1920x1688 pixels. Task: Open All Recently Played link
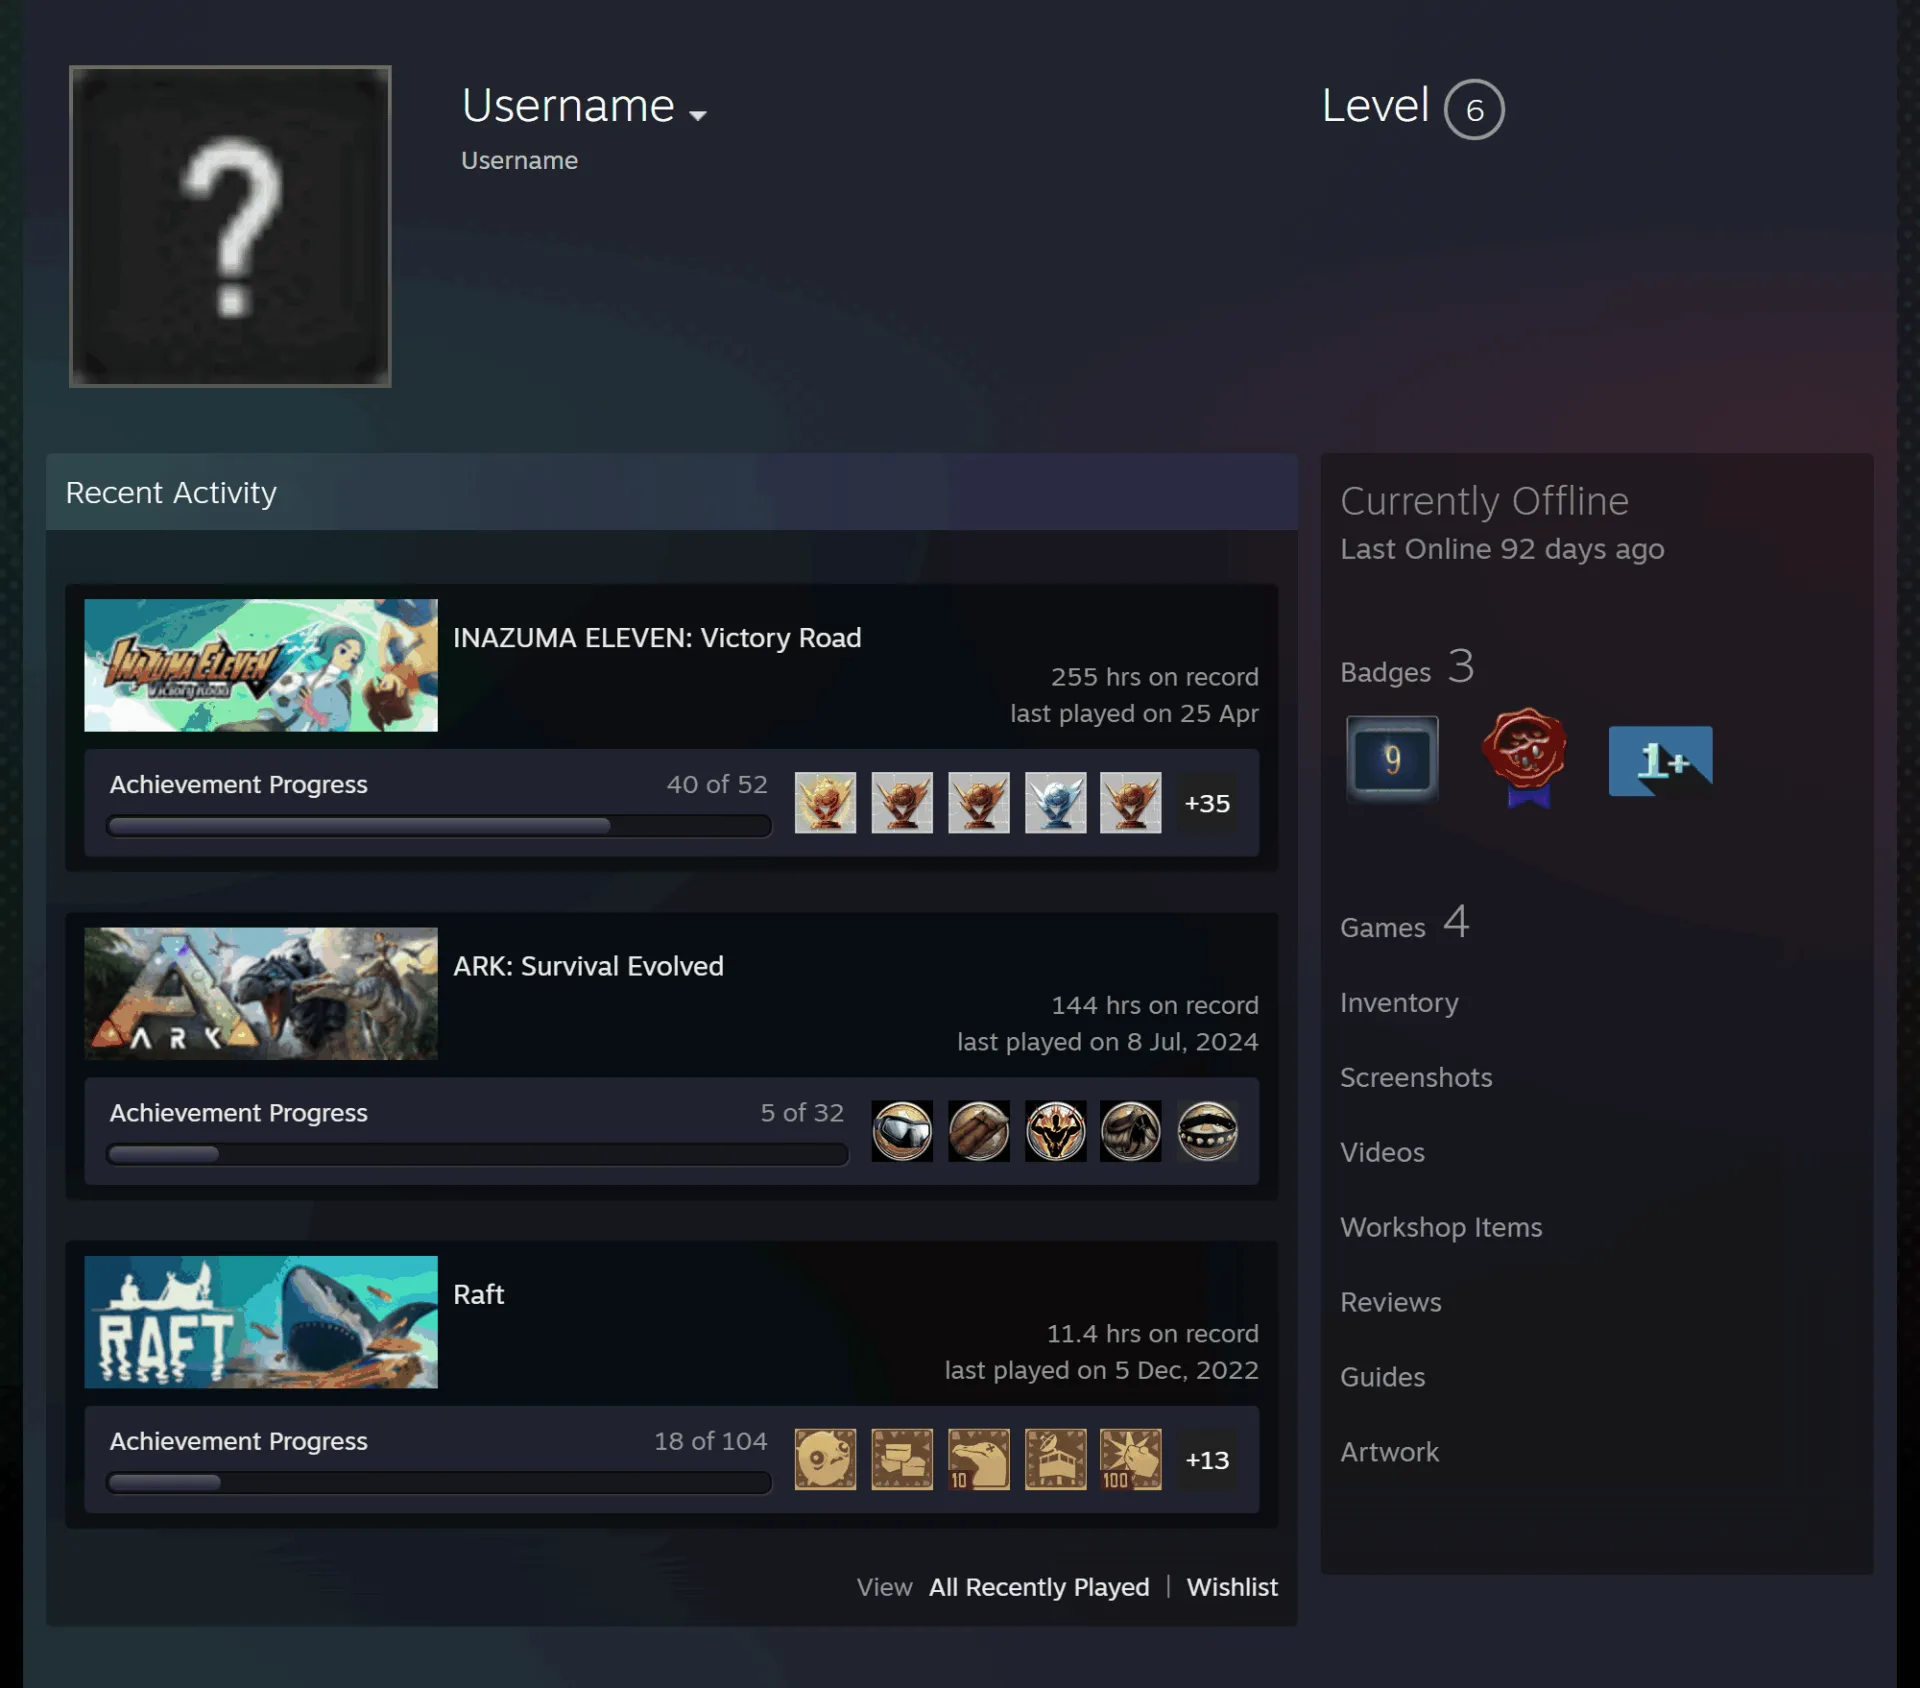(1039, 1587)
